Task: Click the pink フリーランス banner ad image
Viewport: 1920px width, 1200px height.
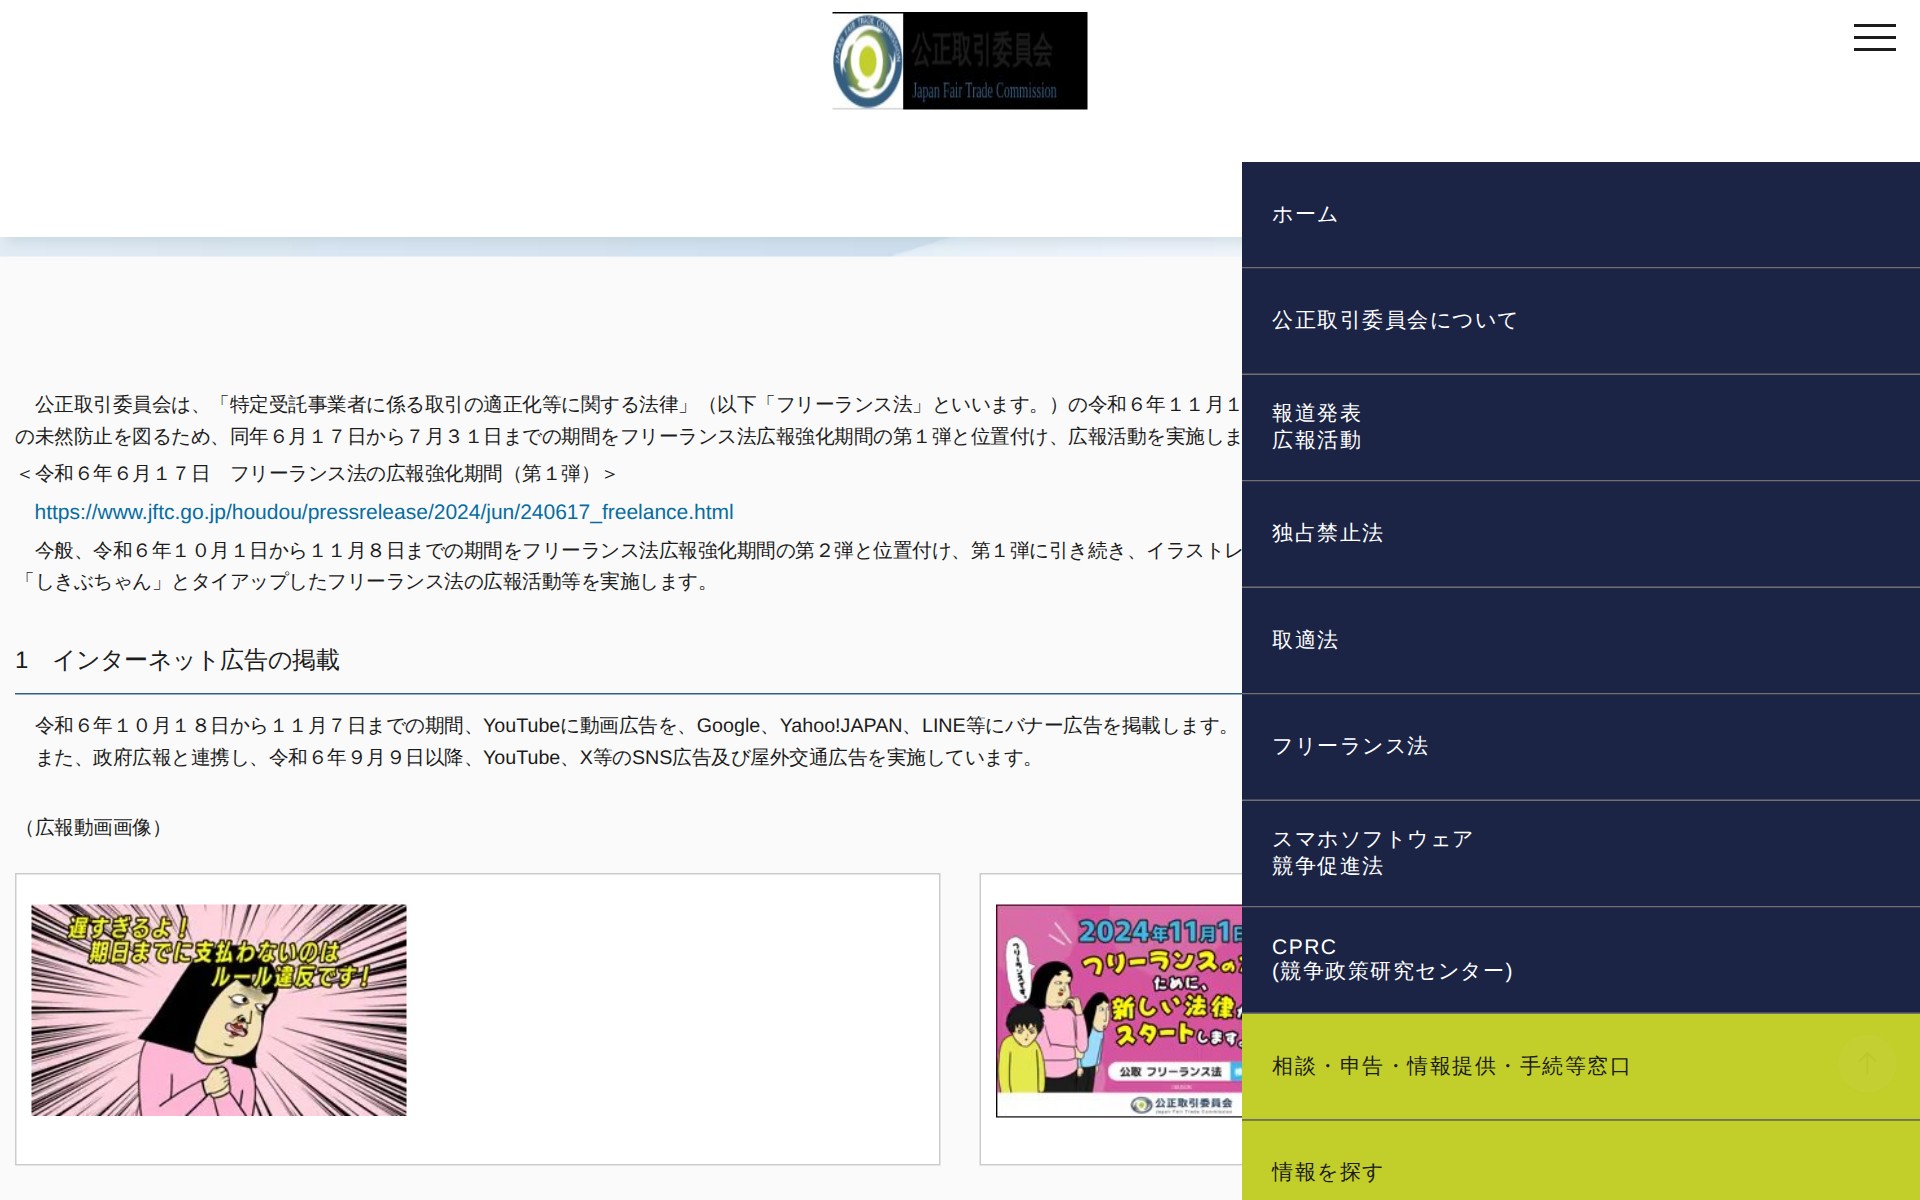Action: pos(1118,1010)
